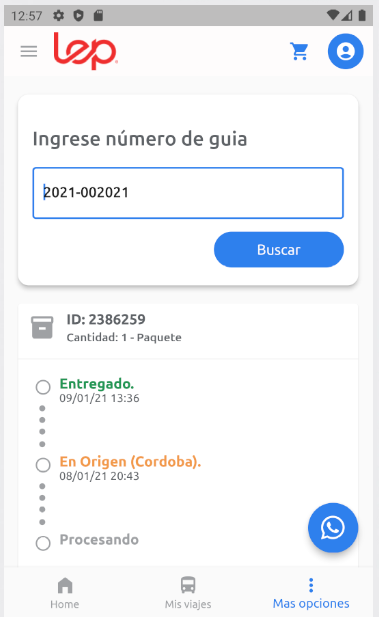Switch to the Mis viajes tab label
The width and height of the screenshot is (379, 617).
188,604
